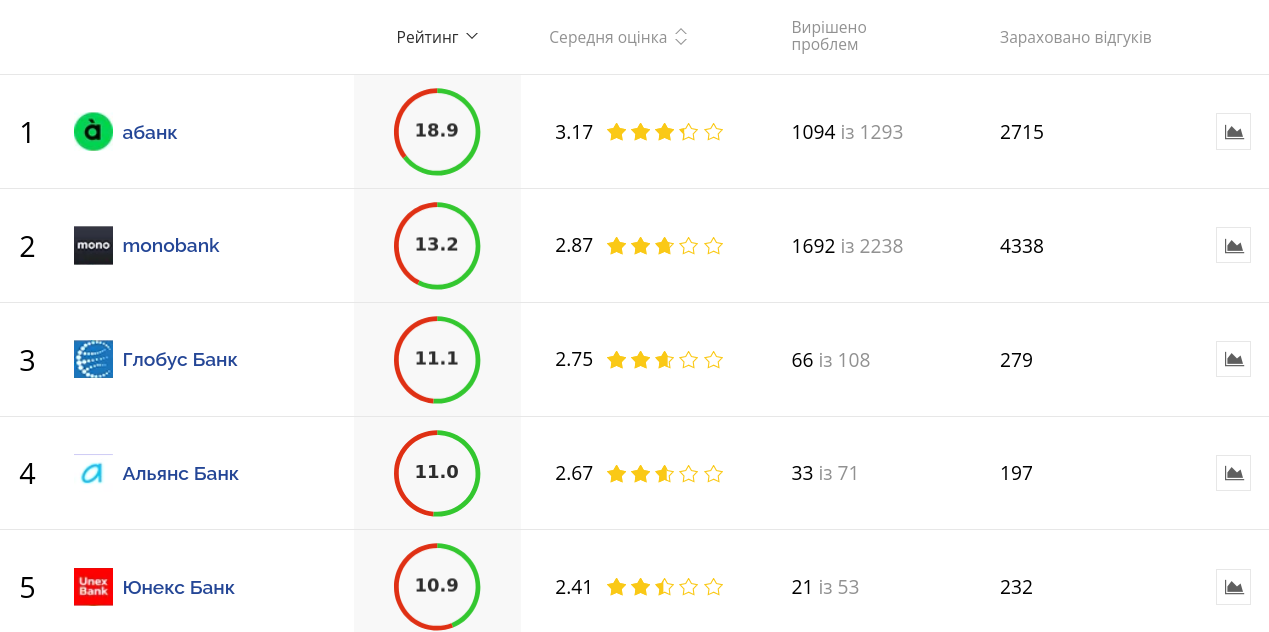The image size is (1269, 632).
Task: View the chart icon for Юнекс Банк
Action: point(1233,587)
